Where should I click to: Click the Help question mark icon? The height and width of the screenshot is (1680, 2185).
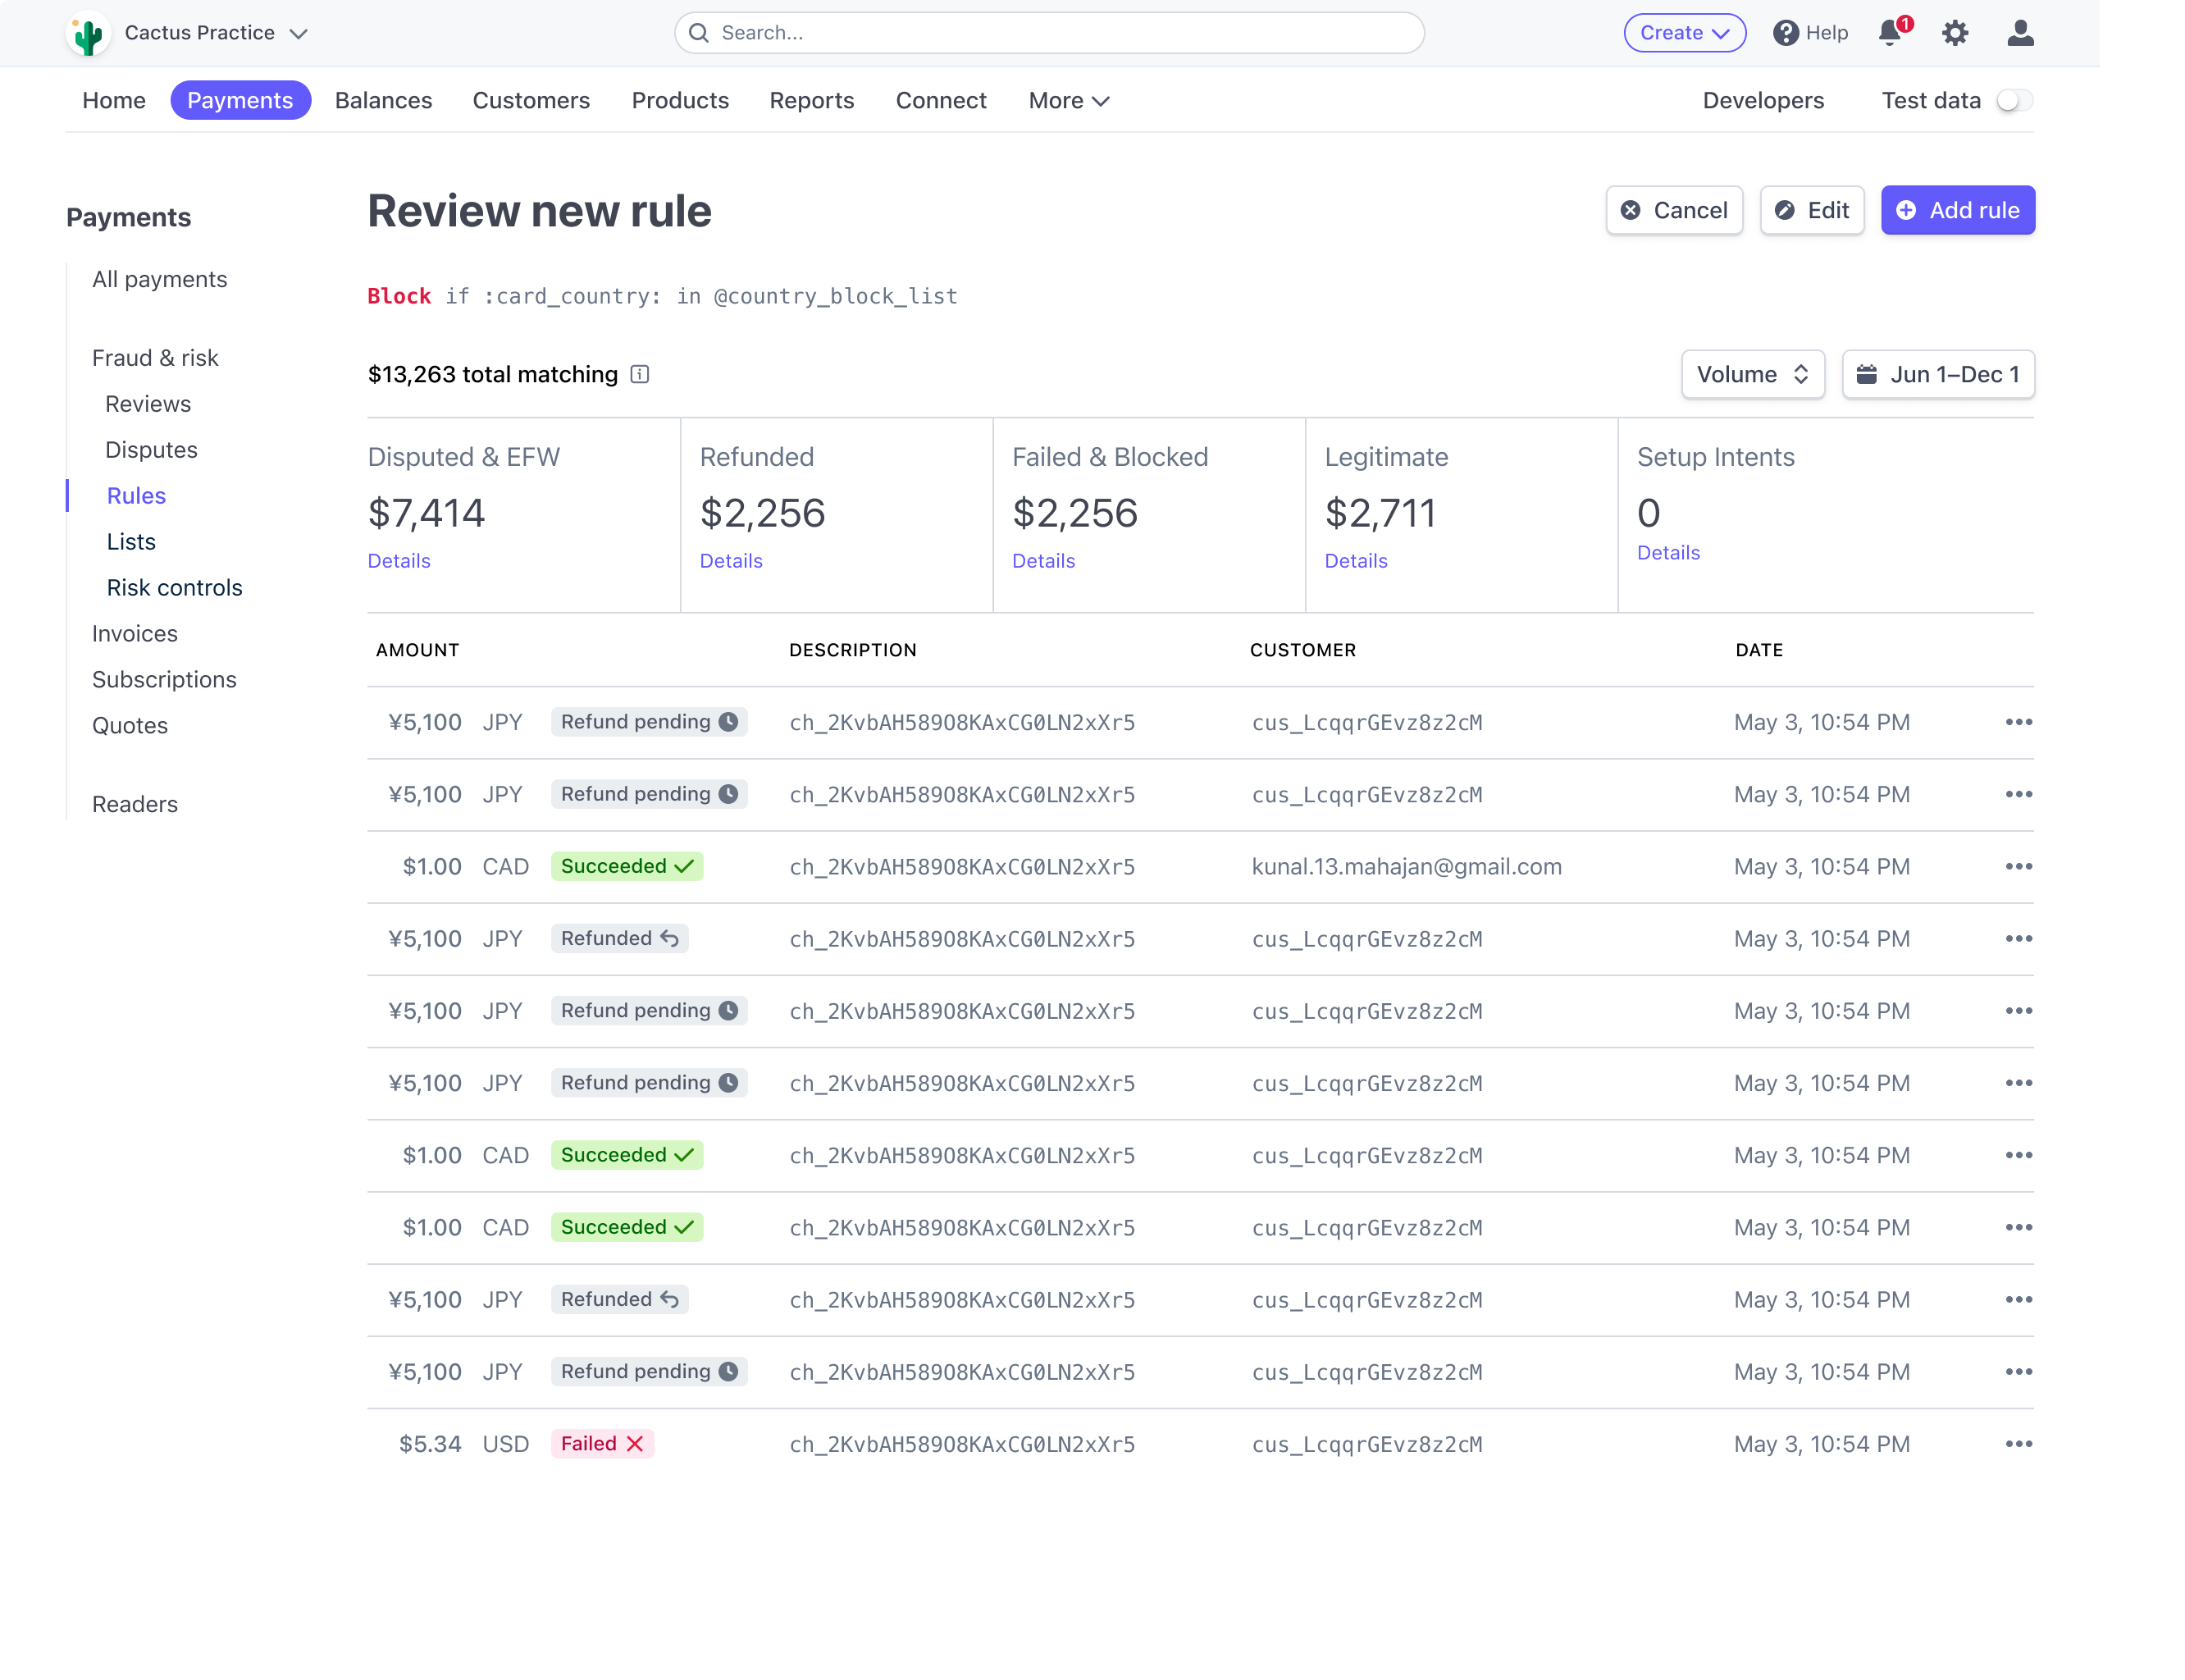[x=1785, y=33]
